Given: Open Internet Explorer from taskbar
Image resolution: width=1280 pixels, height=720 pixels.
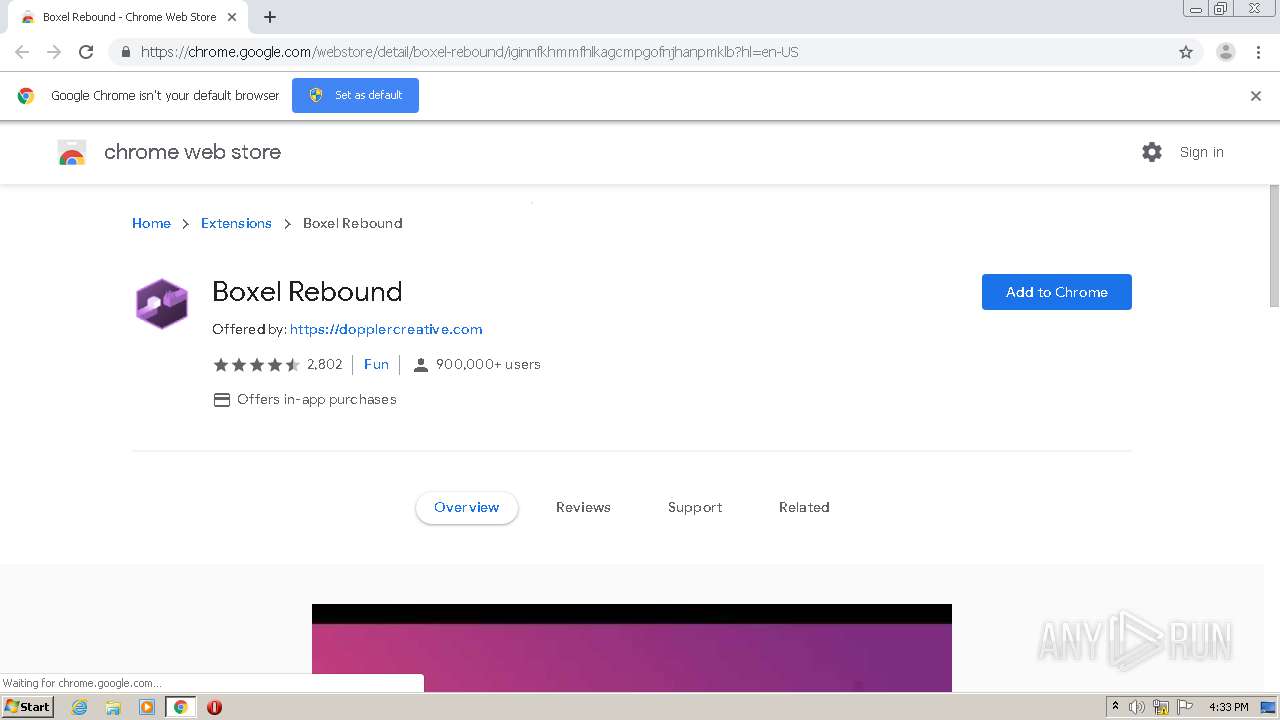Looking at the screenshot, I should click(80, 707).
